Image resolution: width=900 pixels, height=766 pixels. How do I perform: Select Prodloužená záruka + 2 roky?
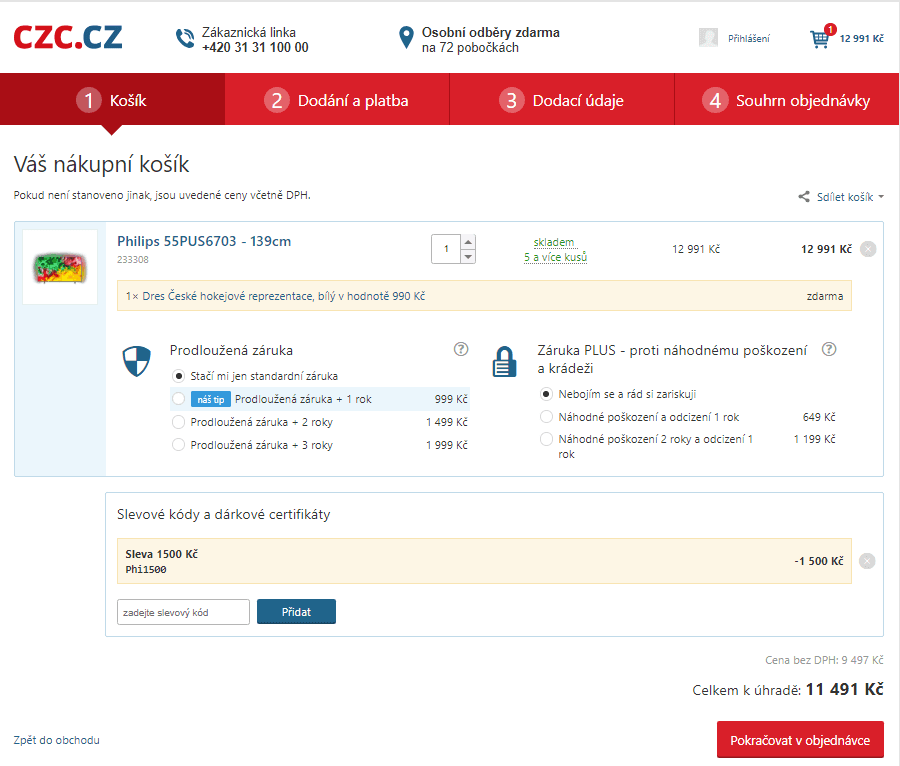click(179, 422)
